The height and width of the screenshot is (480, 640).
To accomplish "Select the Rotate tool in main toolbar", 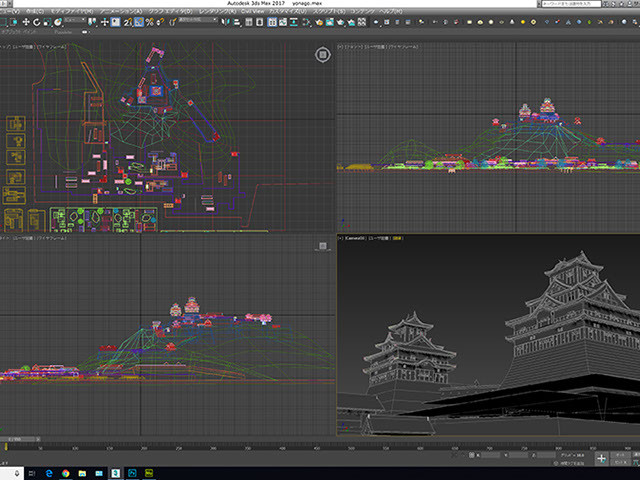I will tap(36, 21).
